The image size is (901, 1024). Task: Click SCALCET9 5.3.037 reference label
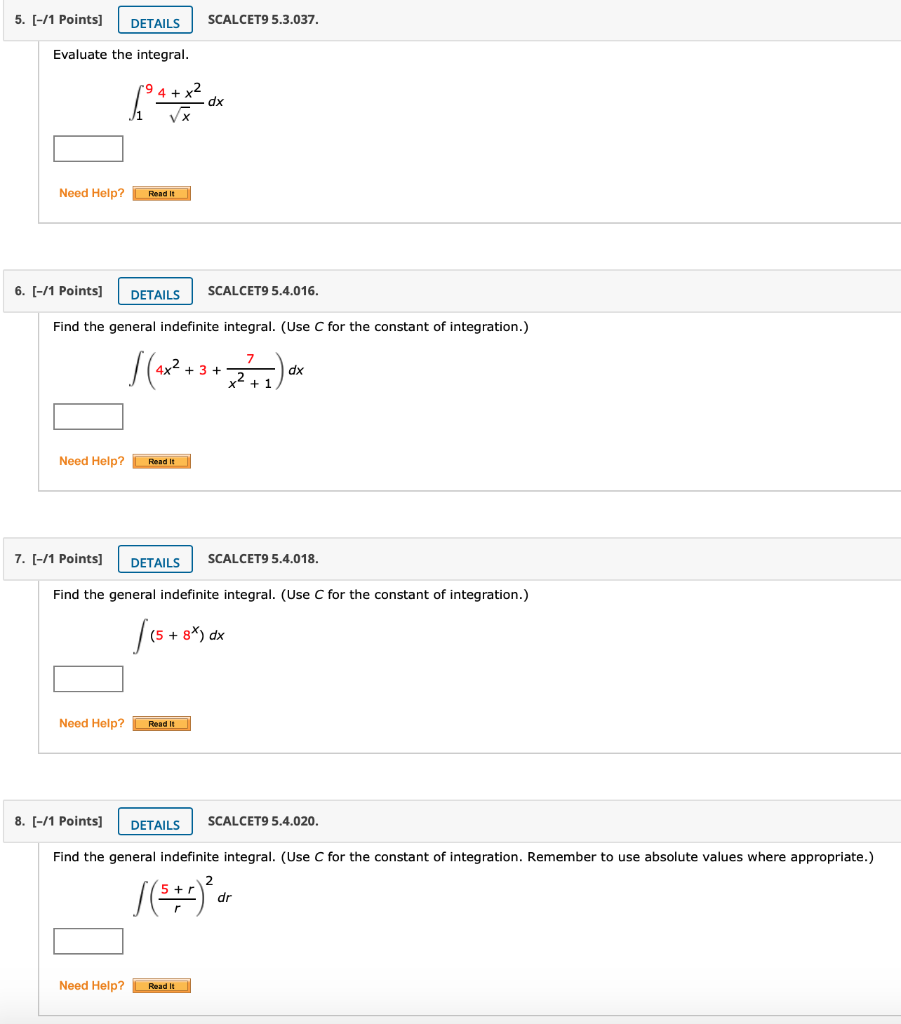pos(263,19)
